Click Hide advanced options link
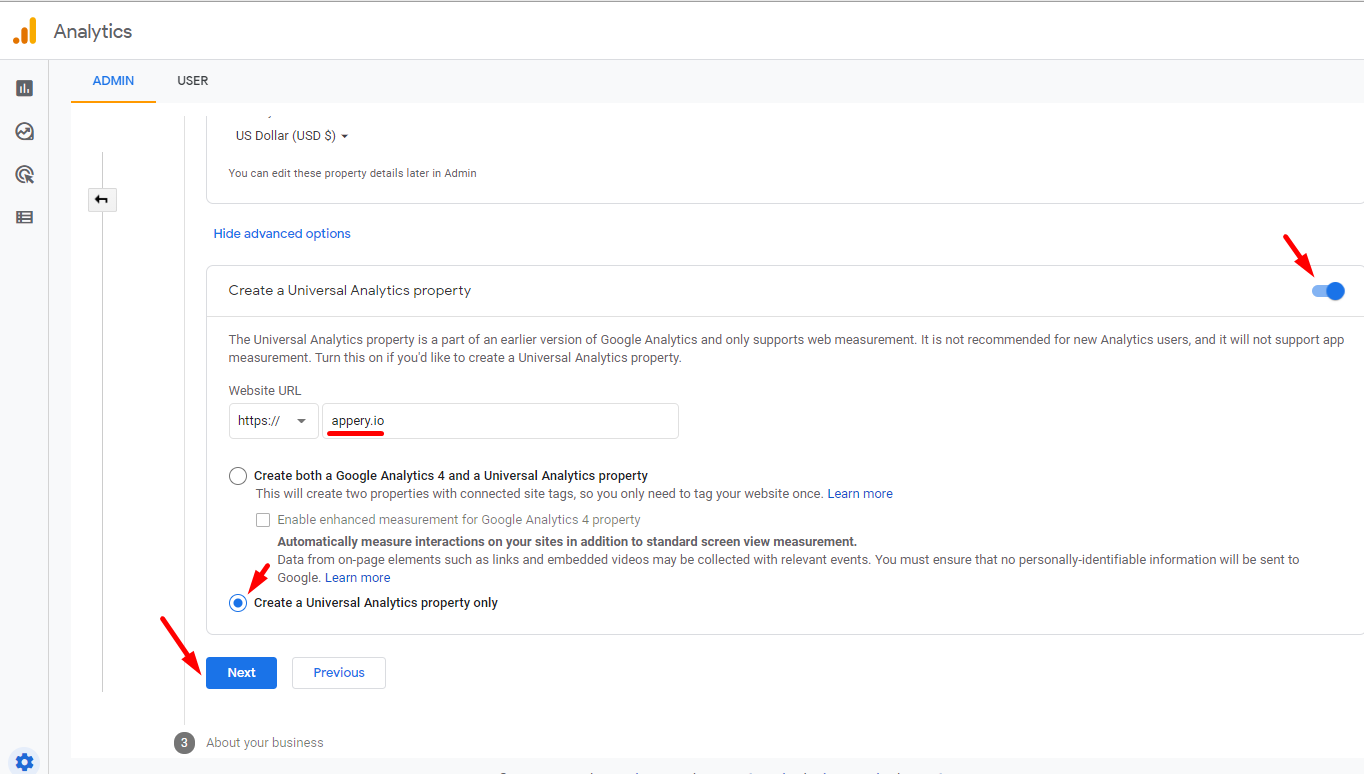 pos(282,234)
